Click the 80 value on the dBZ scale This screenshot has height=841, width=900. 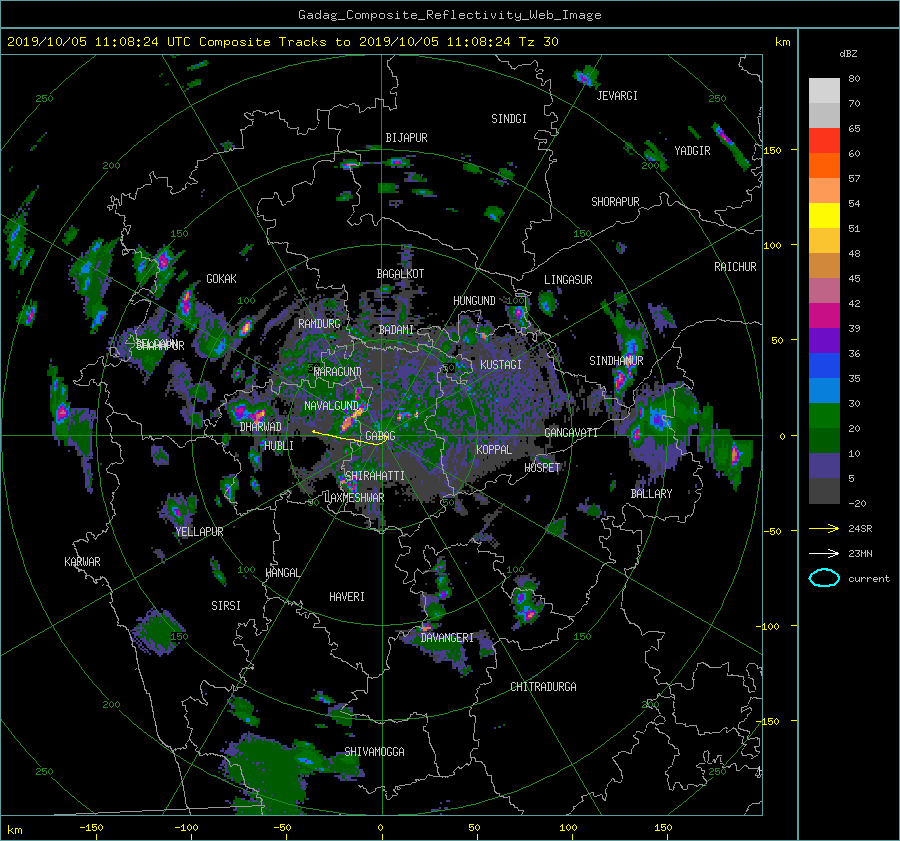click(x=854, y=79)
